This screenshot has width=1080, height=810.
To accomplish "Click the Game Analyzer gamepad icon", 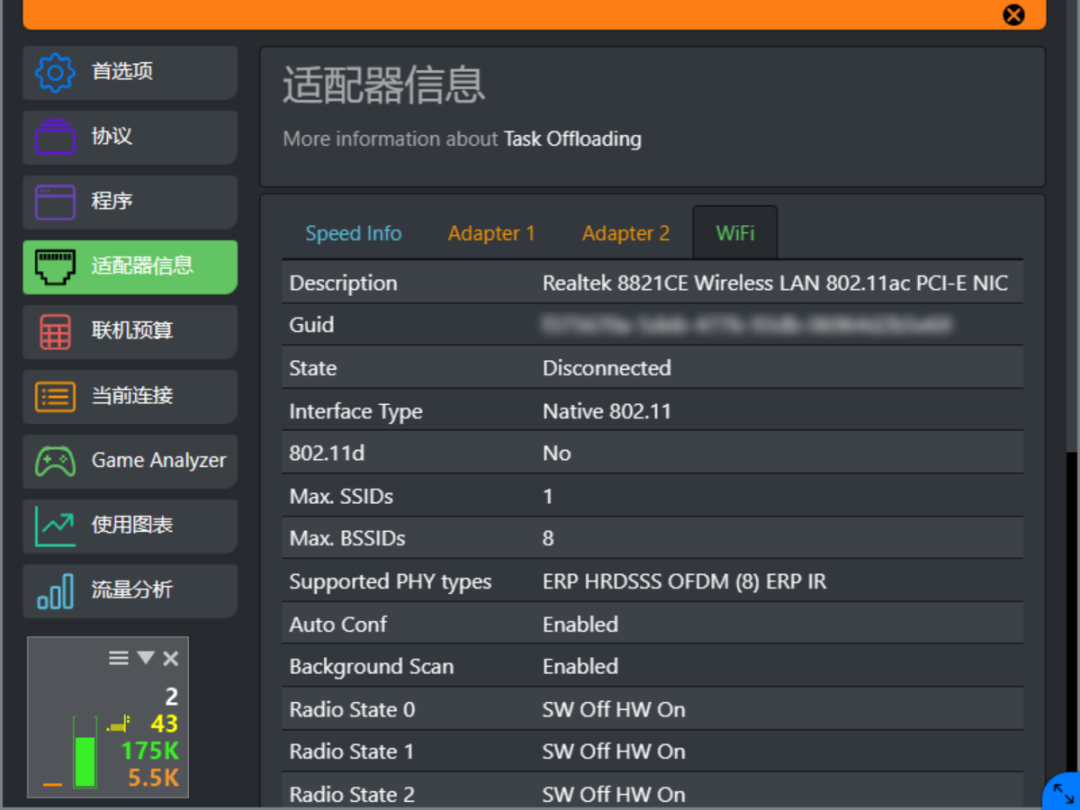I will (55, 461).
